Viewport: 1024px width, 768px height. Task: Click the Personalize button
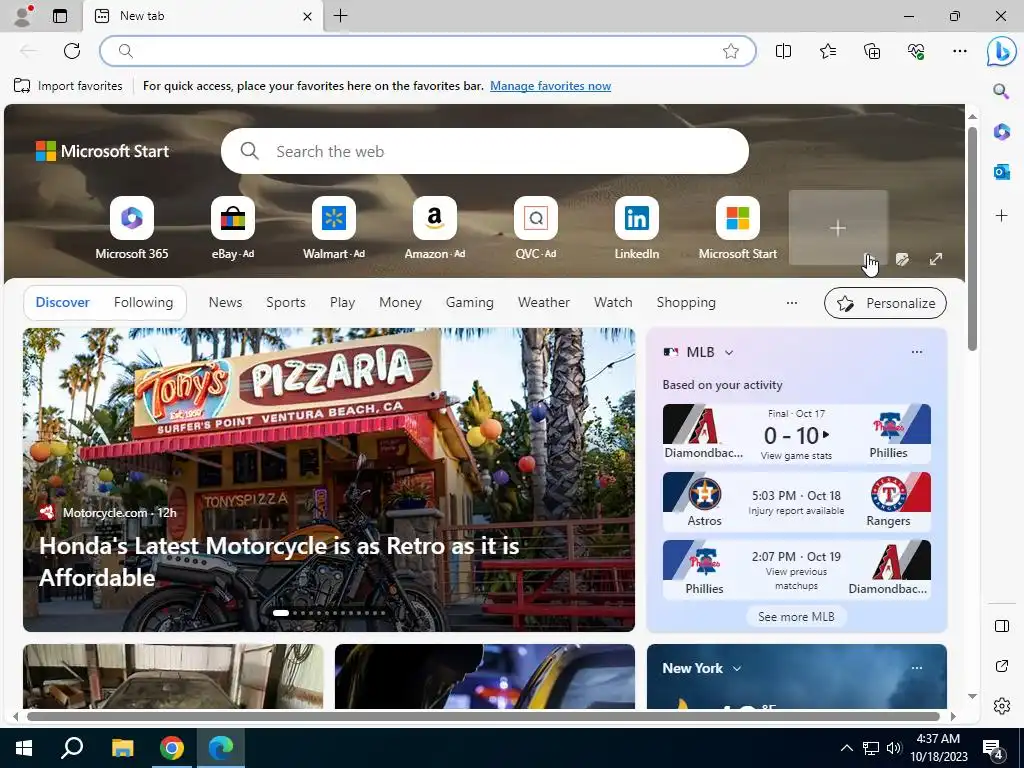[x=885, y=303]
